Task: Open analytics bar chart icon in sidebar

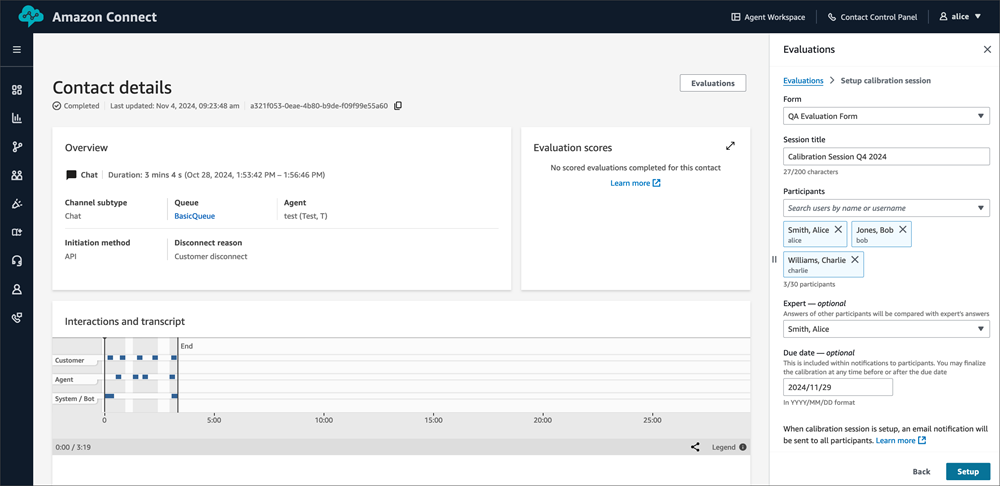Action: pyautogui.click(x=16, y=118)
